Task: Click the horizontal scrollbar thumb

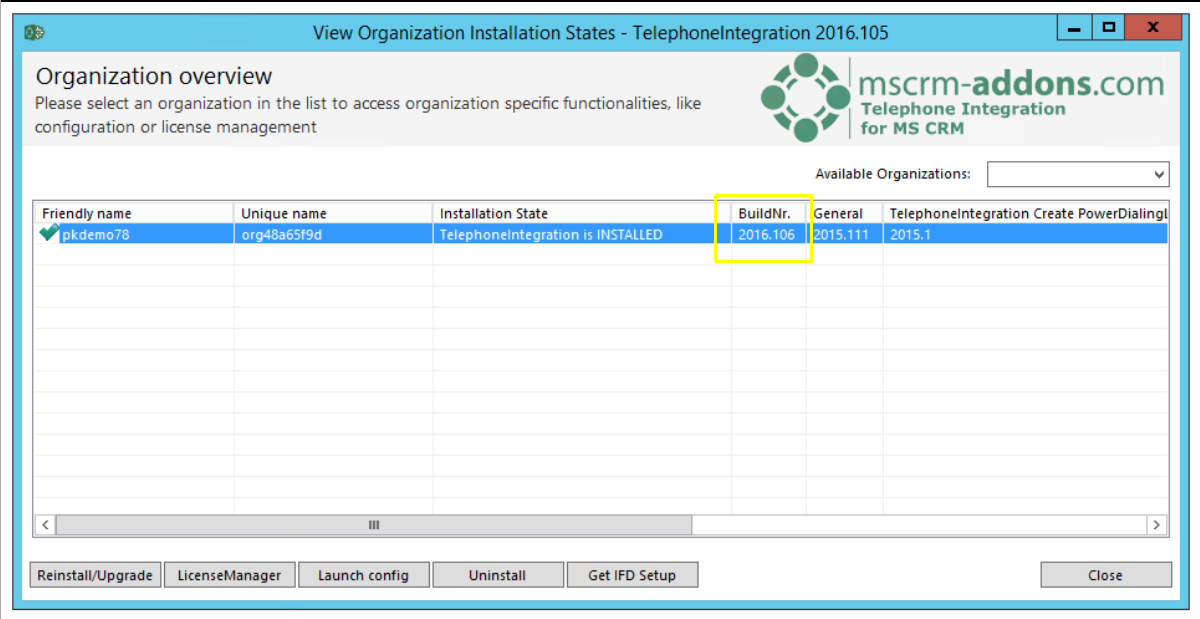Action: [374, 525]
